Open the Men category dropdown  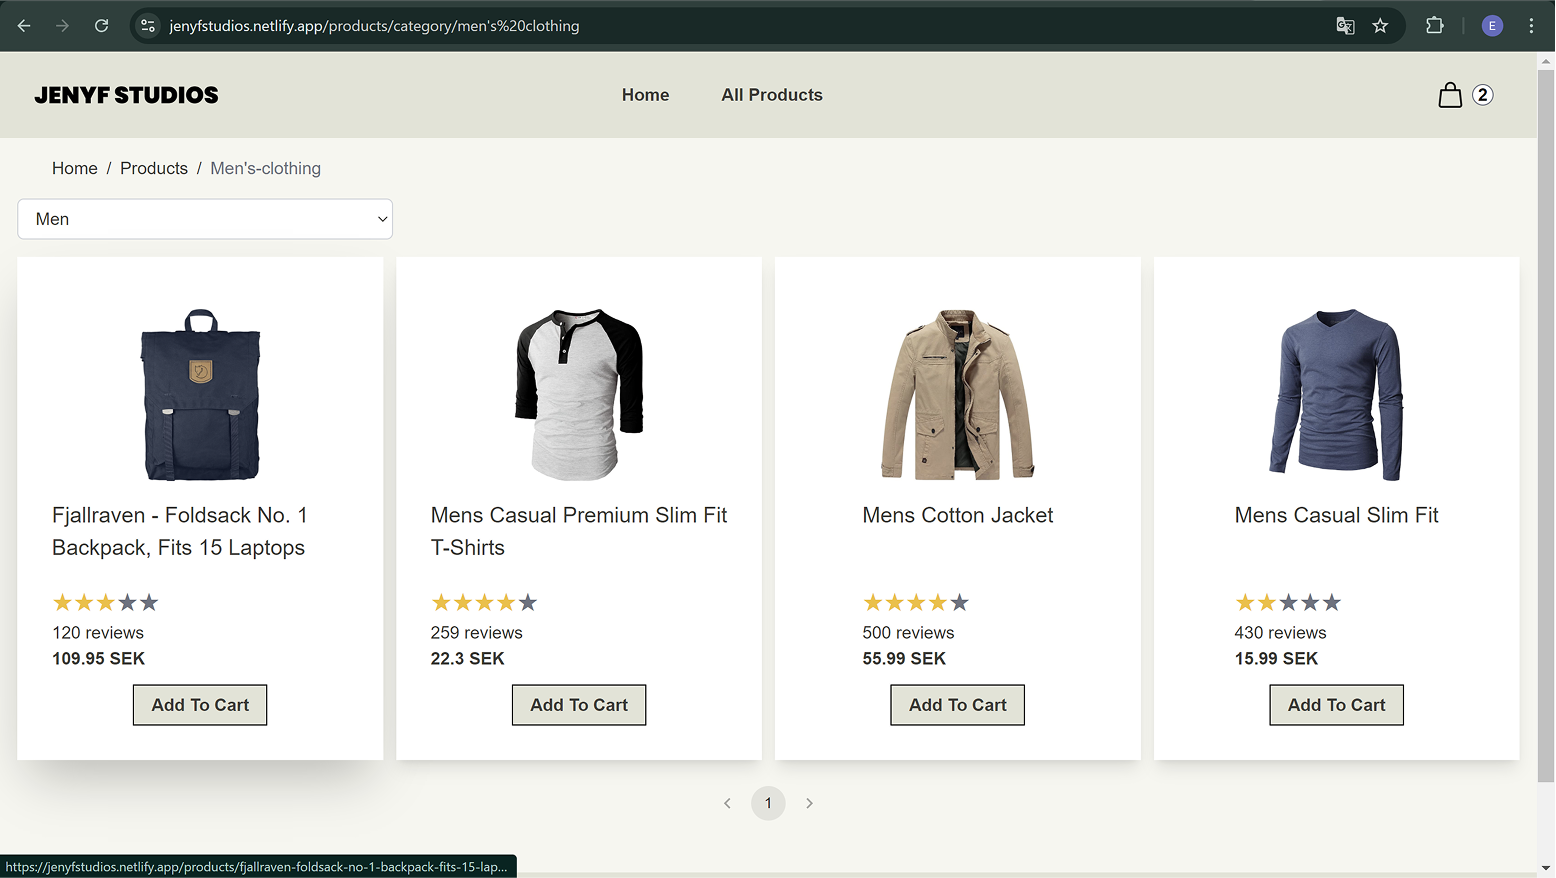click(x=204, y=218)
